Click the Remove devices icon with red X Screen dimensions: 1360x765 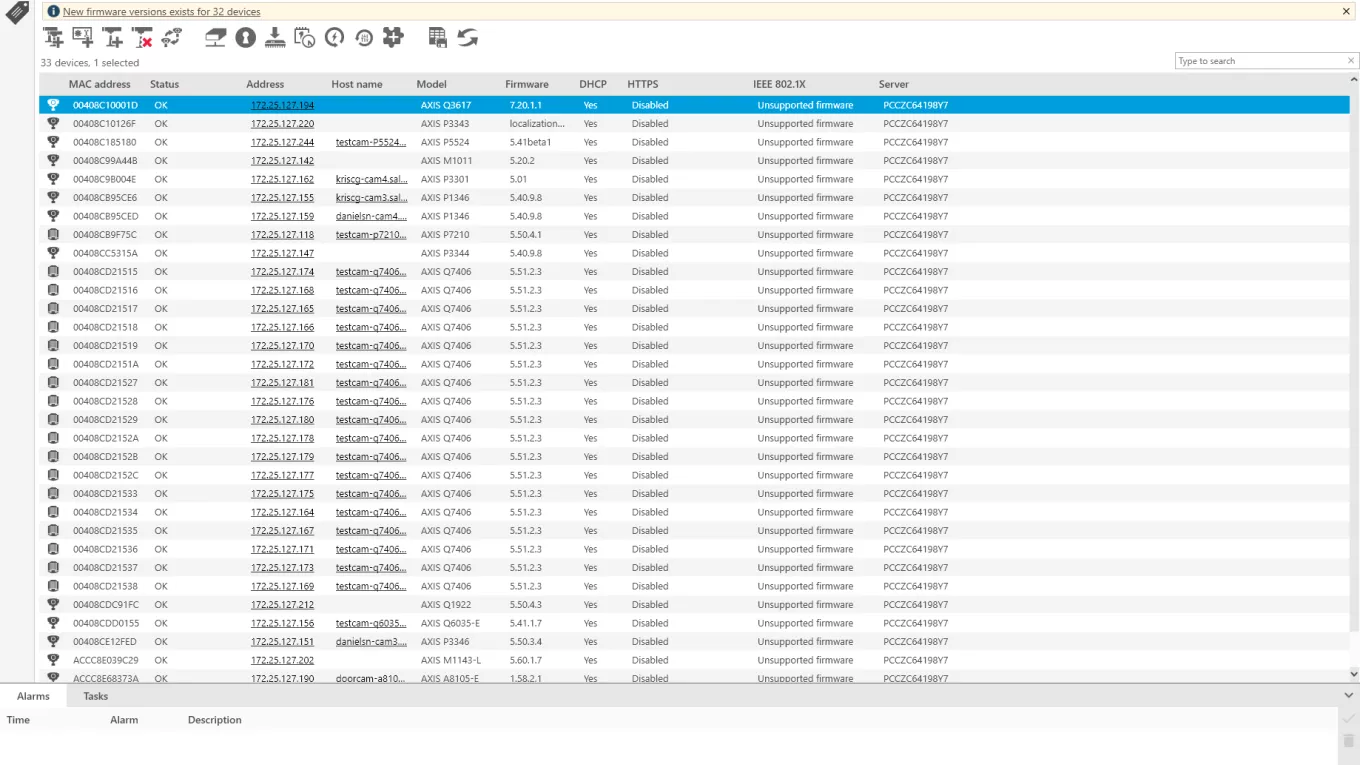(x=142, y=38)
